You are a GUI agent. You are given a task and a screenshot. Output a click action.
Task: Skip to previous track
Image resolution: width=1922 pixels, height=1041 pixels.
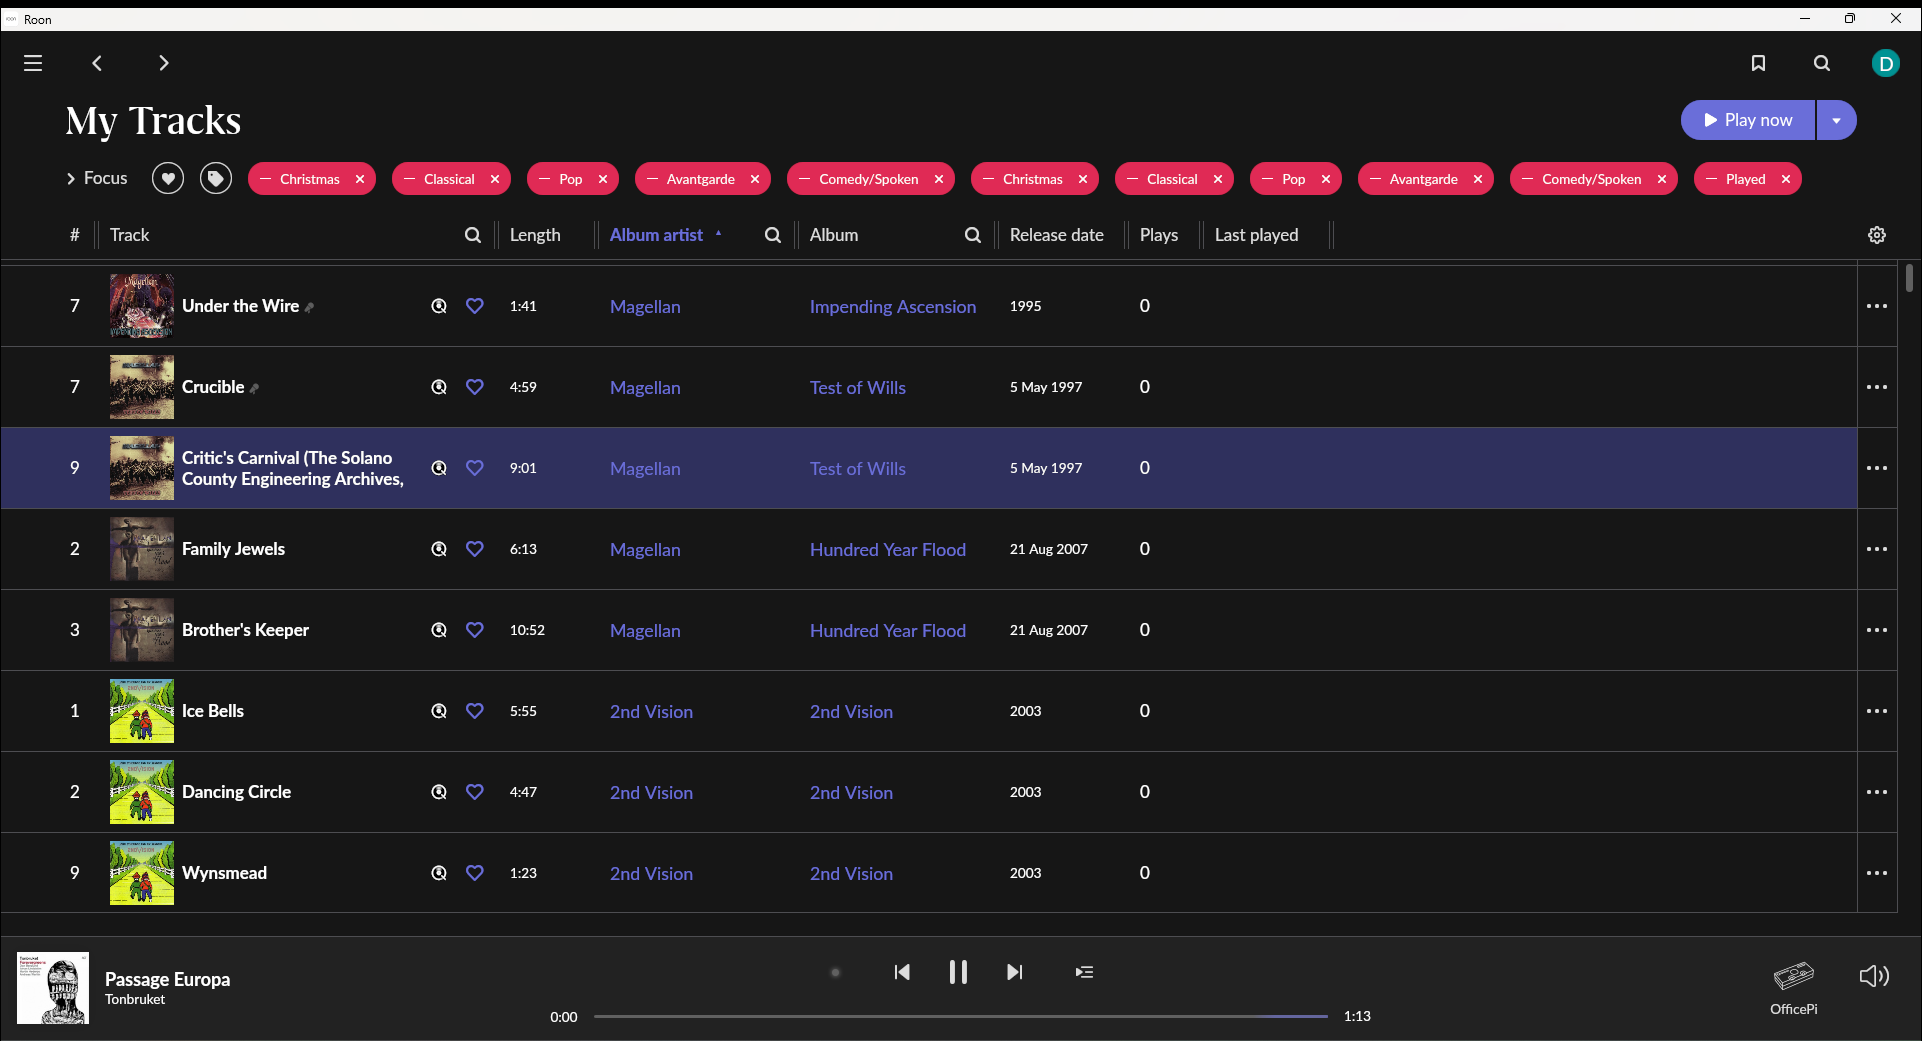click(x=902, y=972)
